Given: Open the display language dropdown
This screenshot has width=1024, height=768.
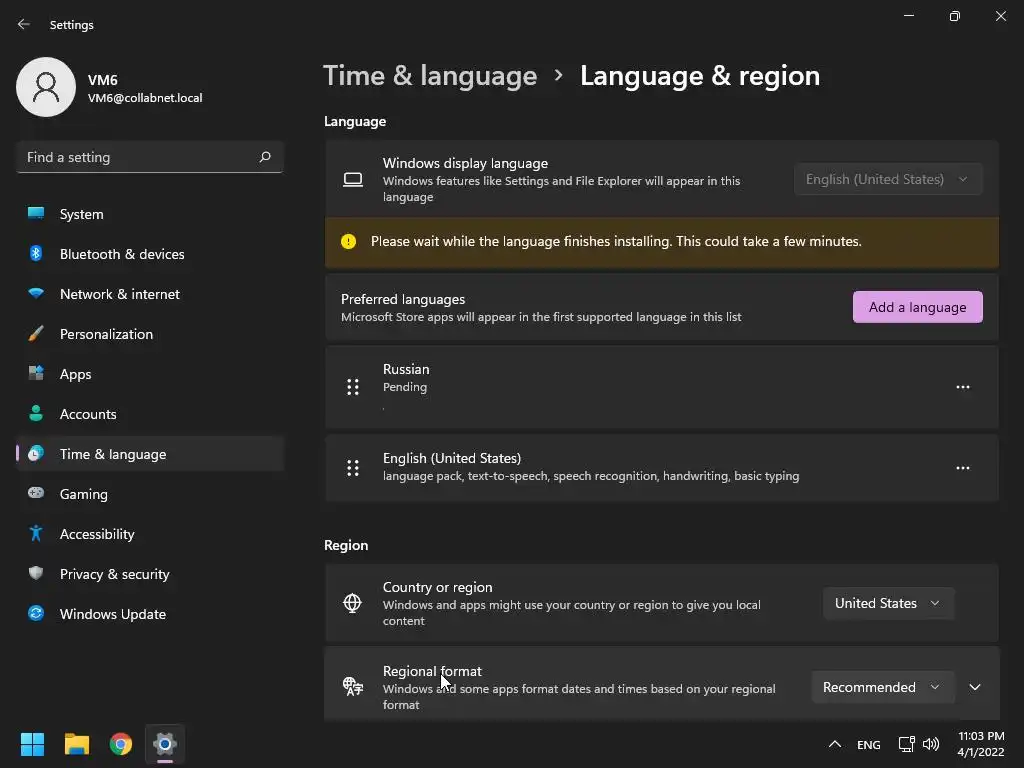Looking at the screenshot, I should pyautogui.click(x=888, y=179).
